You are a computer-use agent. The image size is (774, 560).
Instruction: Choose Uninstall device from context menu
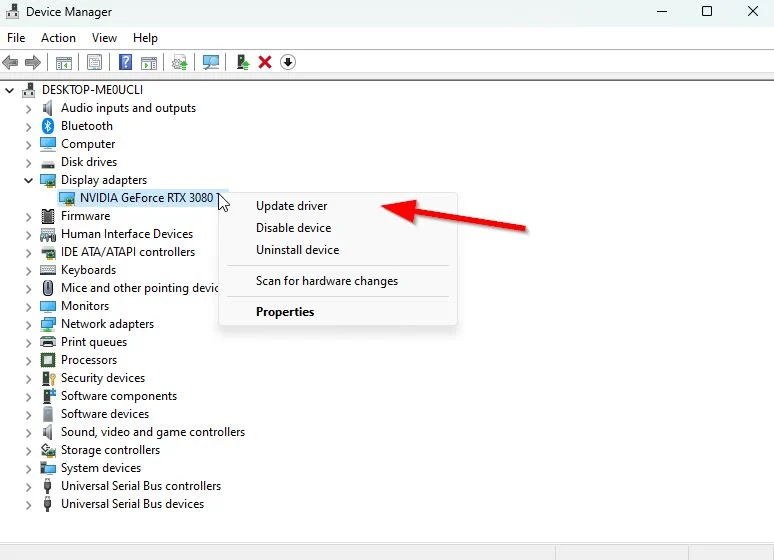click(297, 250)
